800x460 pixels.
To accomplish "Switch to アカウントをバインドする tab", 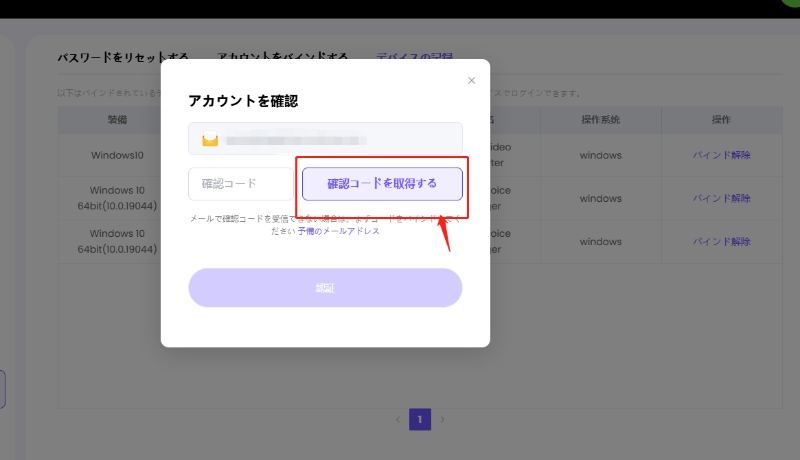I will (x=282, y=57).
